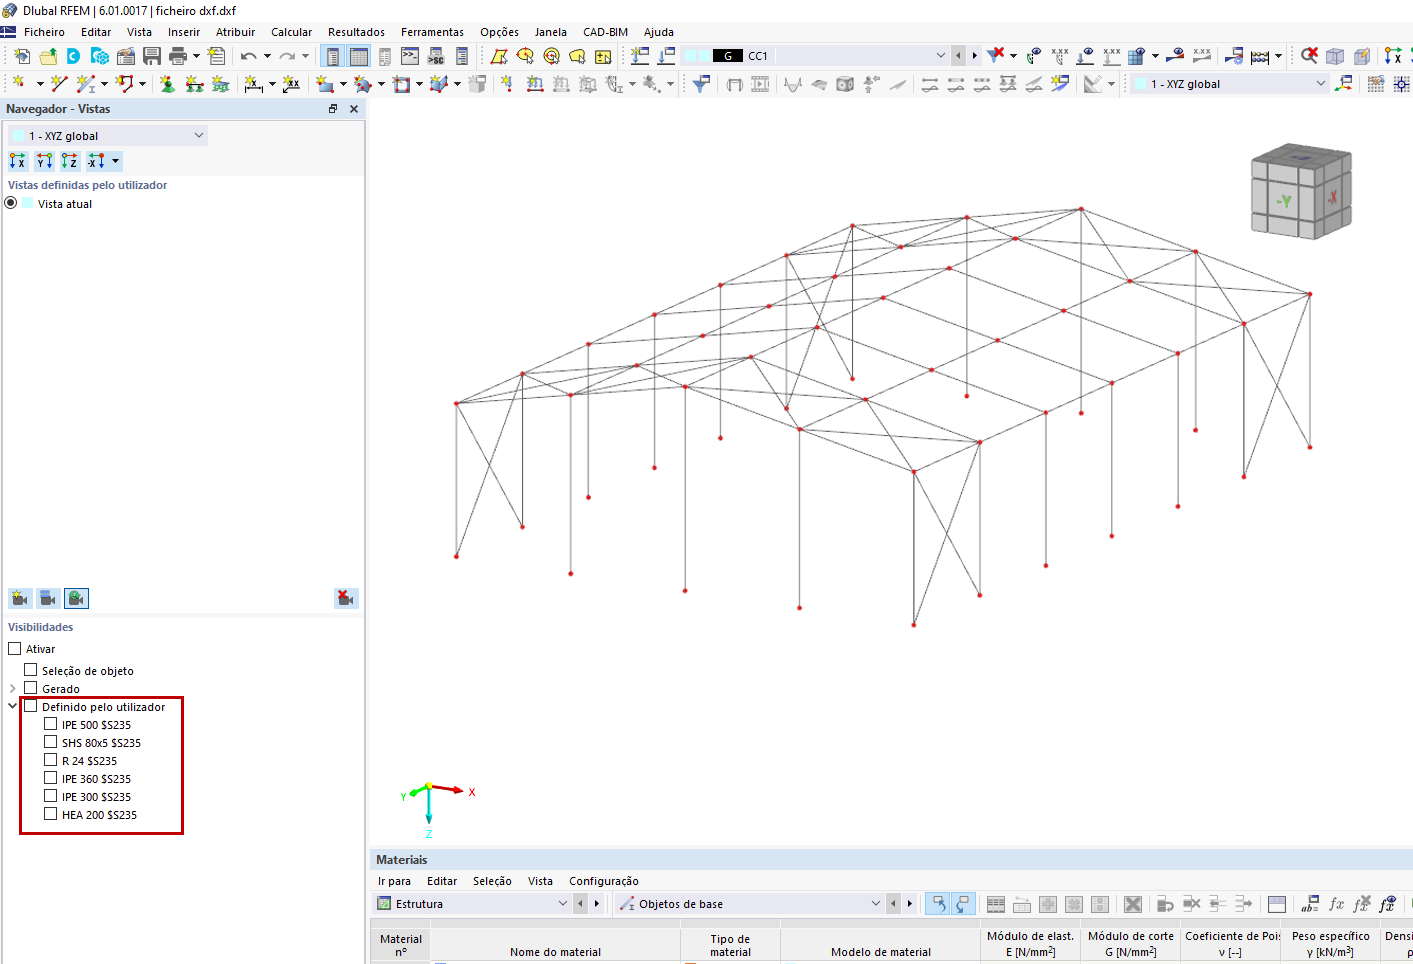Click the float Navigator panel icon
This screenshot has width=1413, height=964.
[x=333, y=109]
